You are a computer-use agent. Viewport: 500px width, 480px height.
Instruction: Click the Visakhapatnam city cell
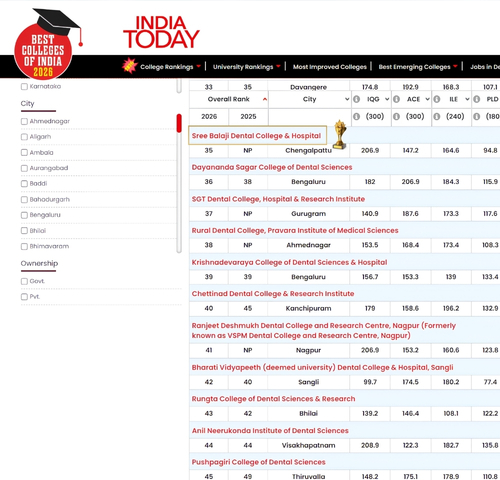pyautogui.click(x=309, y=445)
